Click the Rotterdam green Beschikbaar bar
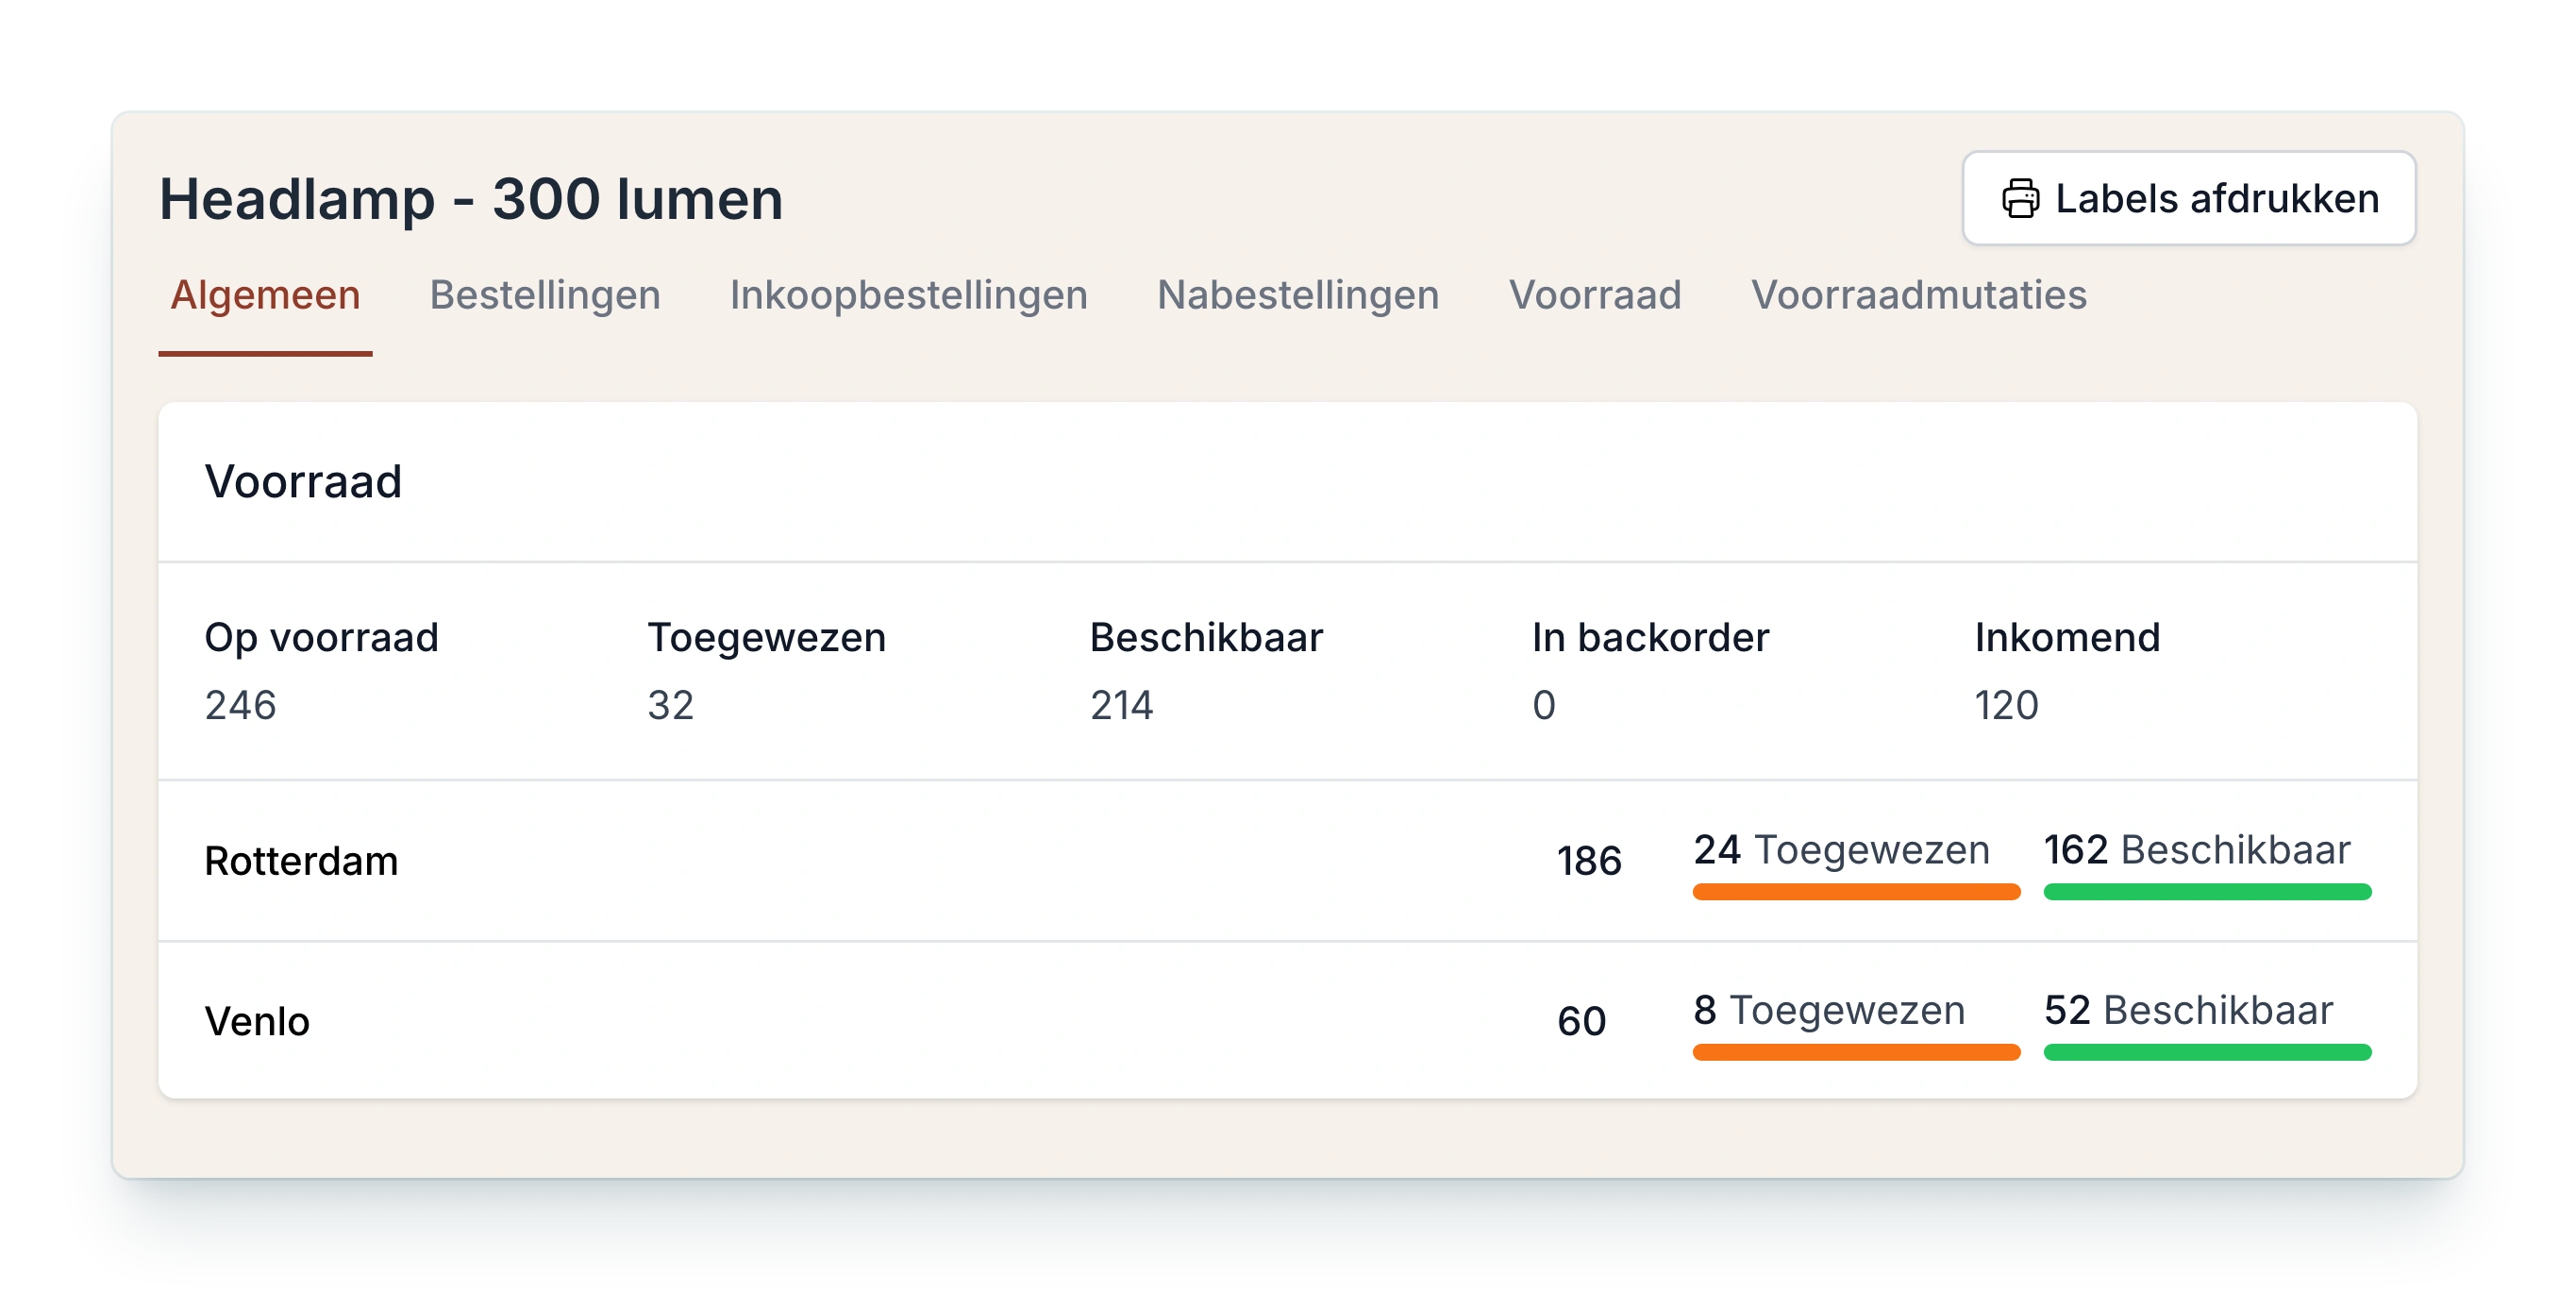Image resolution: width=2576 pixels, height=1291 pixels. pyautogui.click(x=2207, y=891)
